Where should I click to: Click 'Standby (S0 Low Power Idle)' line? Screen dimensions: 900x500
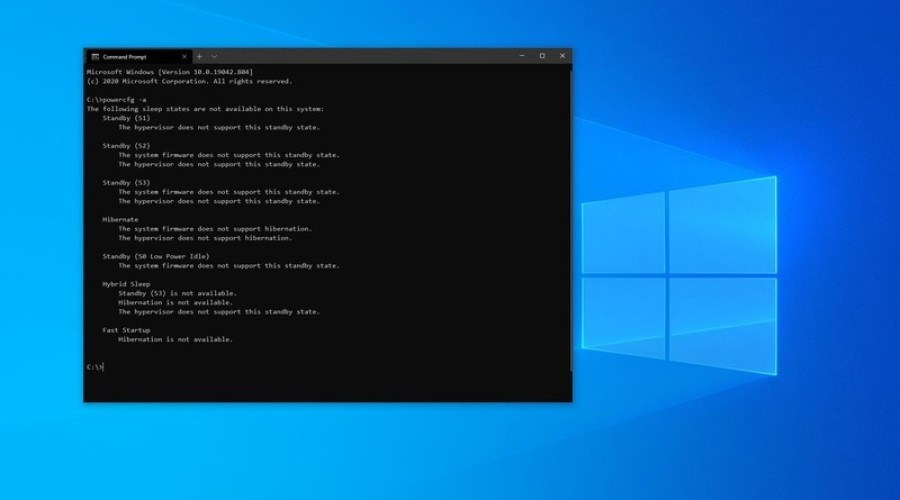pos(156,256)
